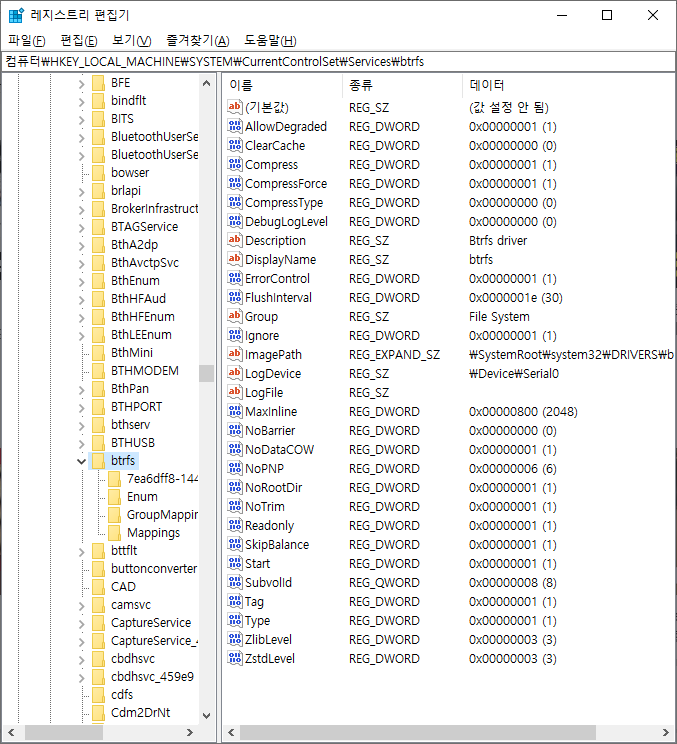677x744 pixels.
Task: Expand the BFE key node
Action: [x=81, y=83]
